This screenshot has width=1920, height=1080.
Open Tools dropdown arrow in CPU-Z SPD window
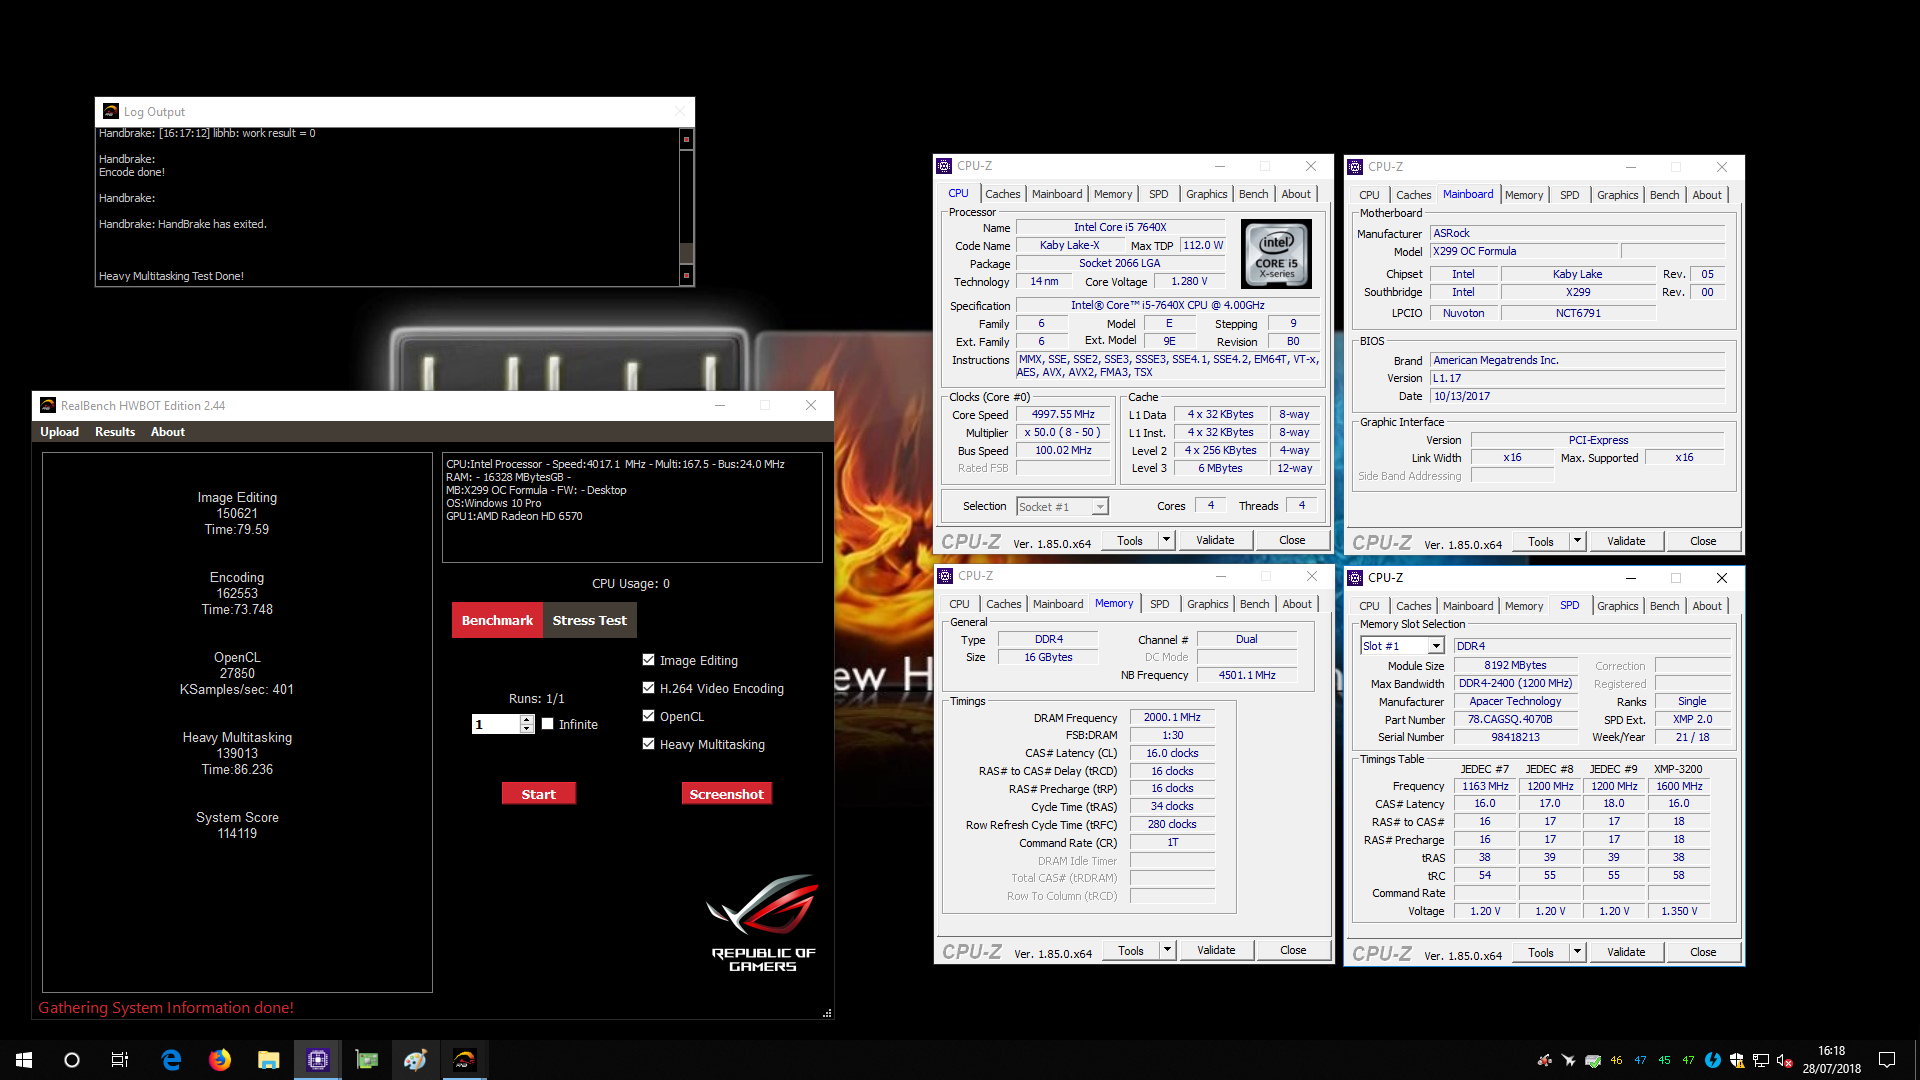point(1577,952)
